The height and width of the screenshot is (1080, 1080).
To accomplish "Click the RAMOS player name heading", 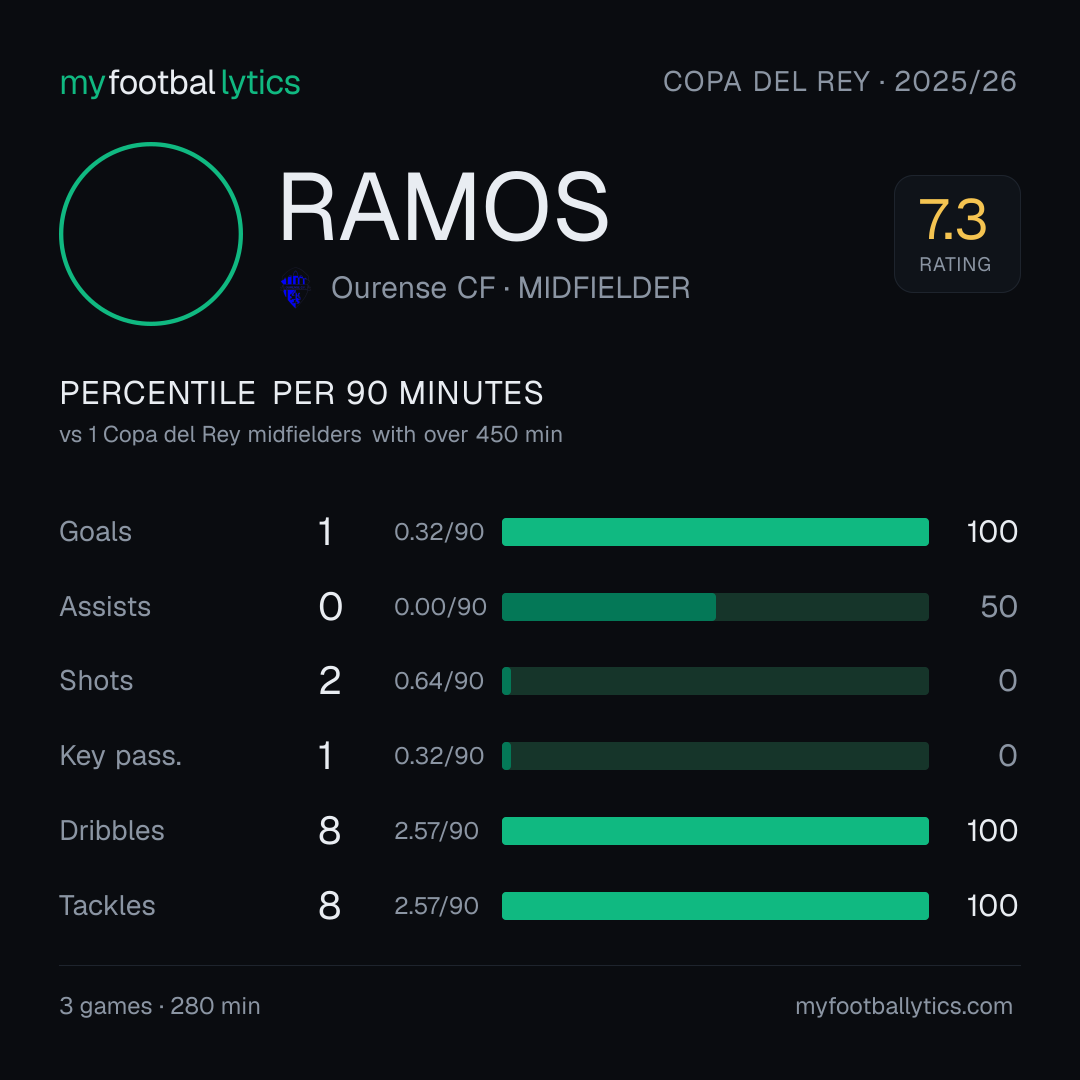I will tap(444, 207).
